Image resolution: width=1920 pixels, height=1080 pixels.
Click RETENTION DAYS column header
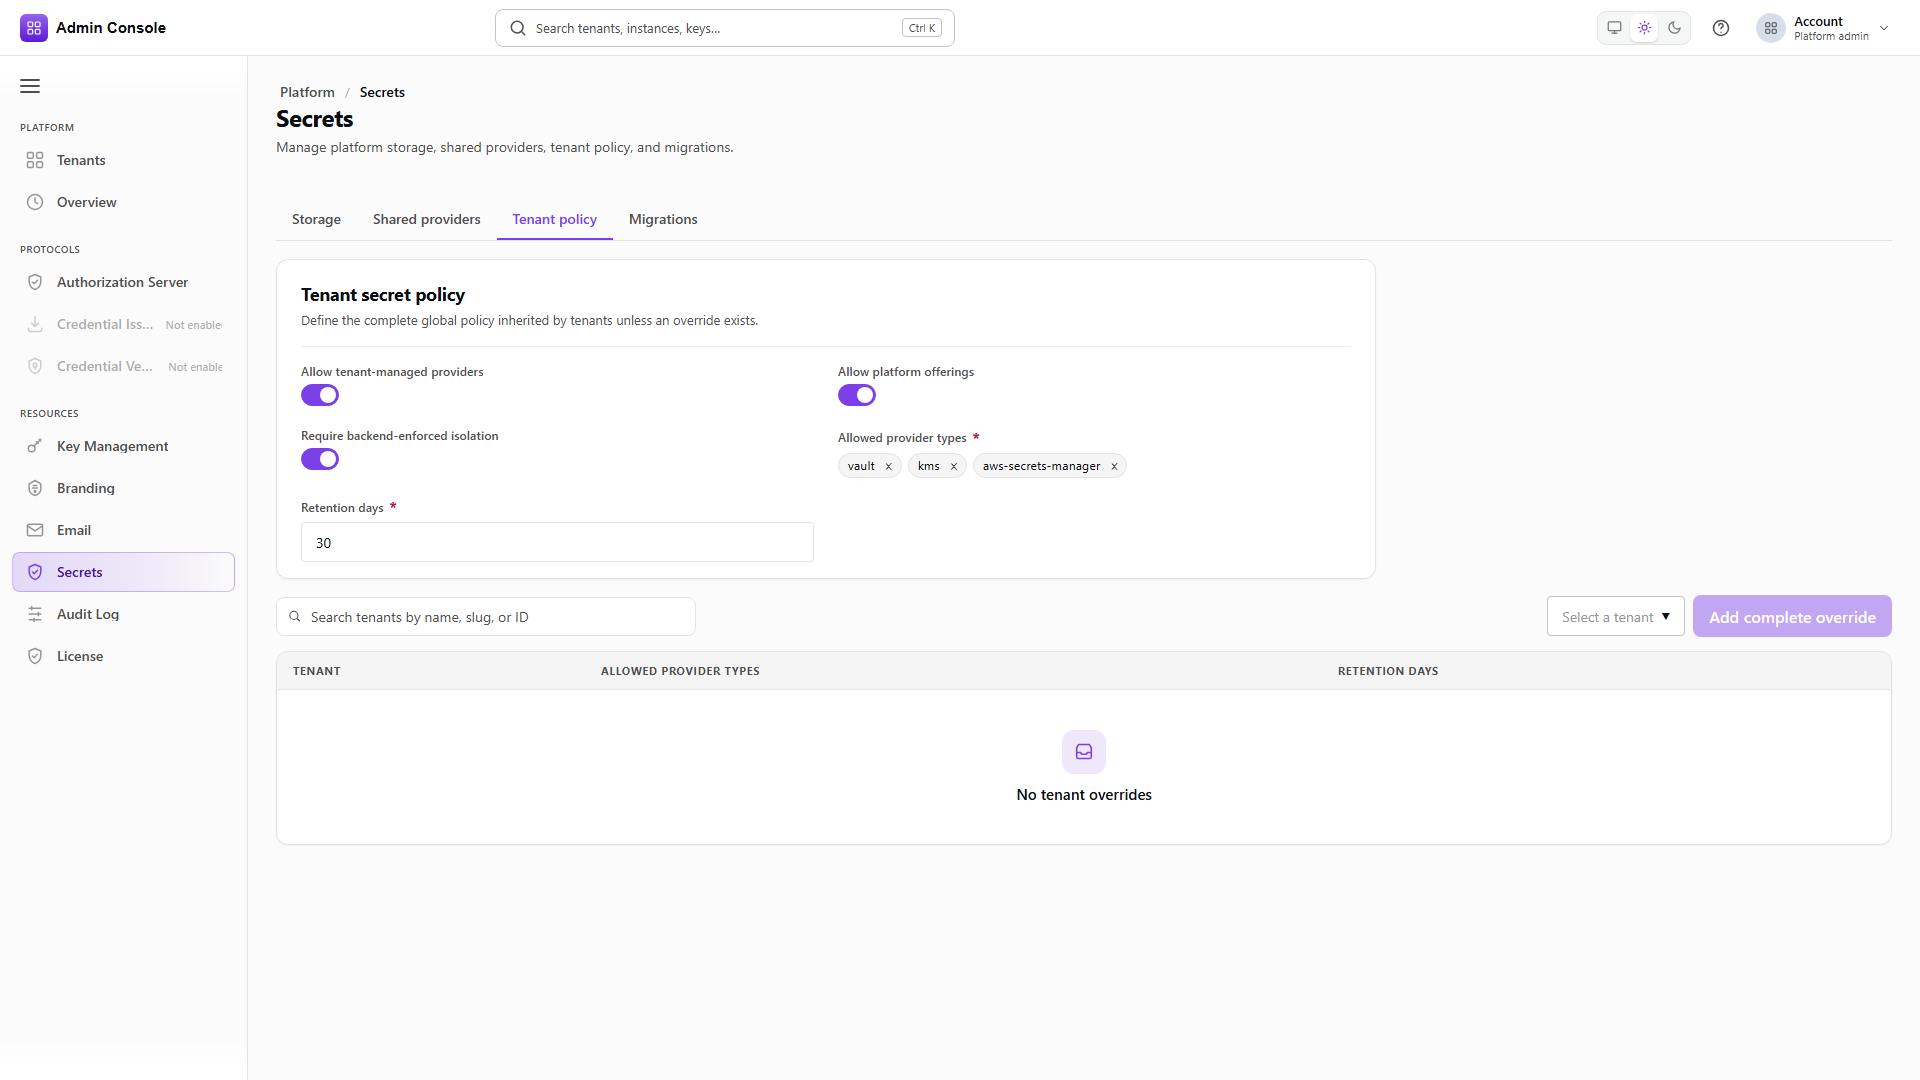[x=1388, y=671]
